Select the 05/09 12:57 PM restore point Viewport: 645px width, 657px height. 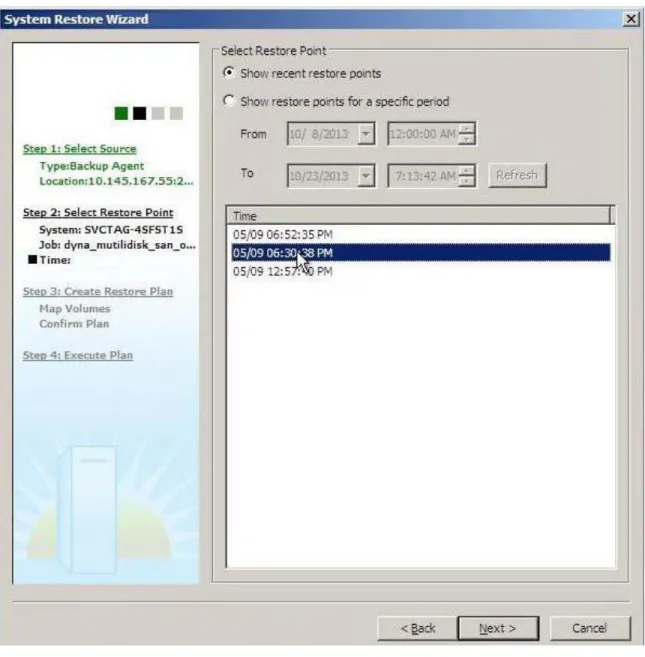[x=421, y=271]
